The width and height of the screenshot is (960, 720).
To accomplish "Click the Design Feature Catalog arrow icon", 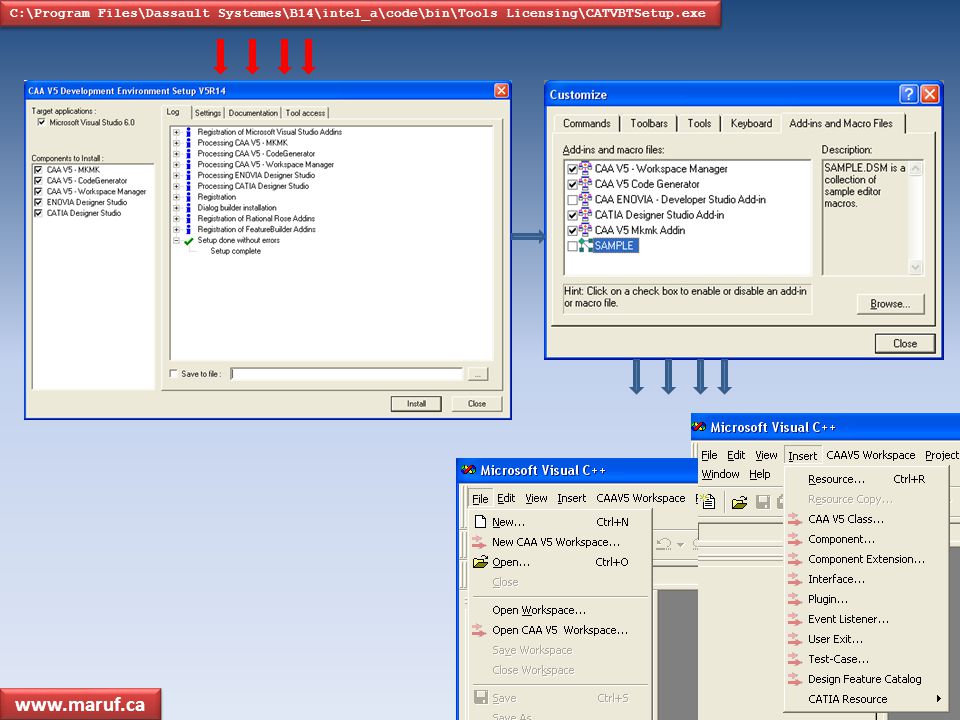I will 795,679.
